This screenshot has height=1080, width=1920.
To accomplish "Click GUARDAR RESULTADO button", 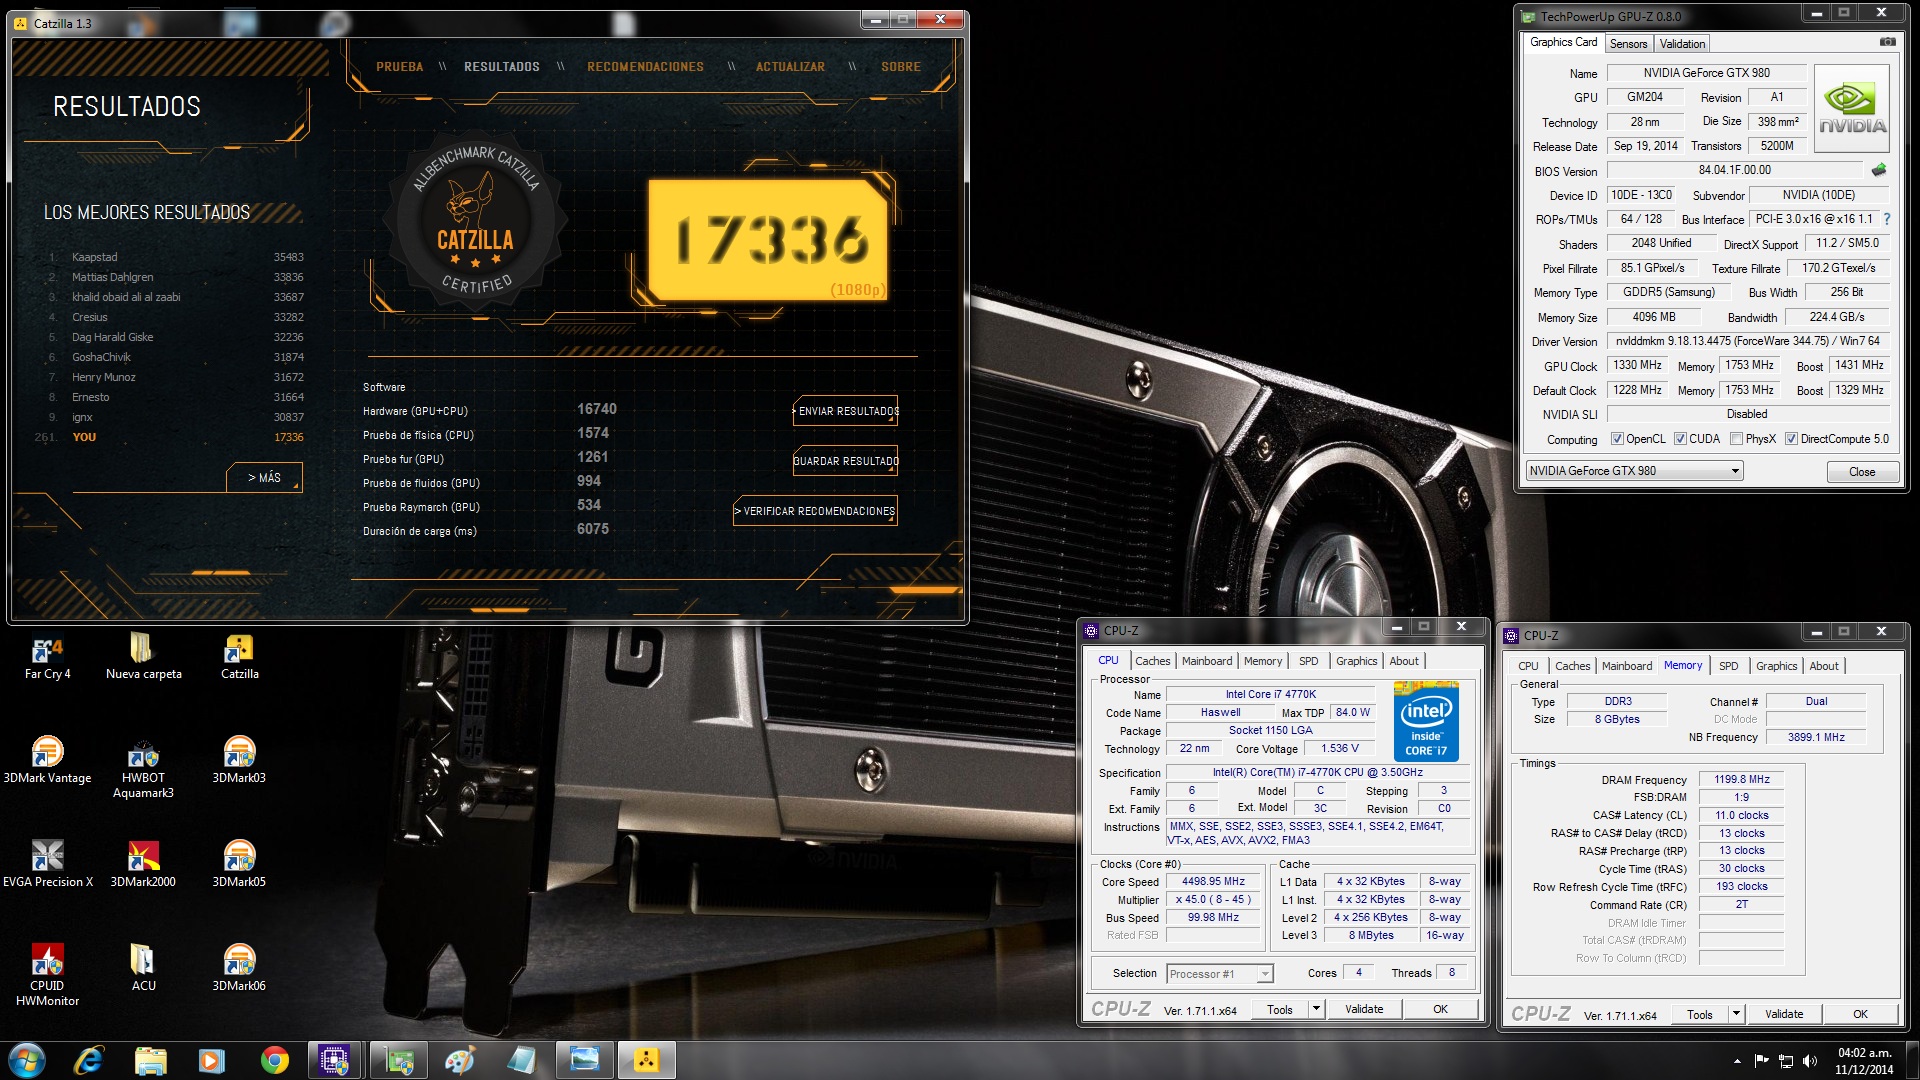I will 845,461.
